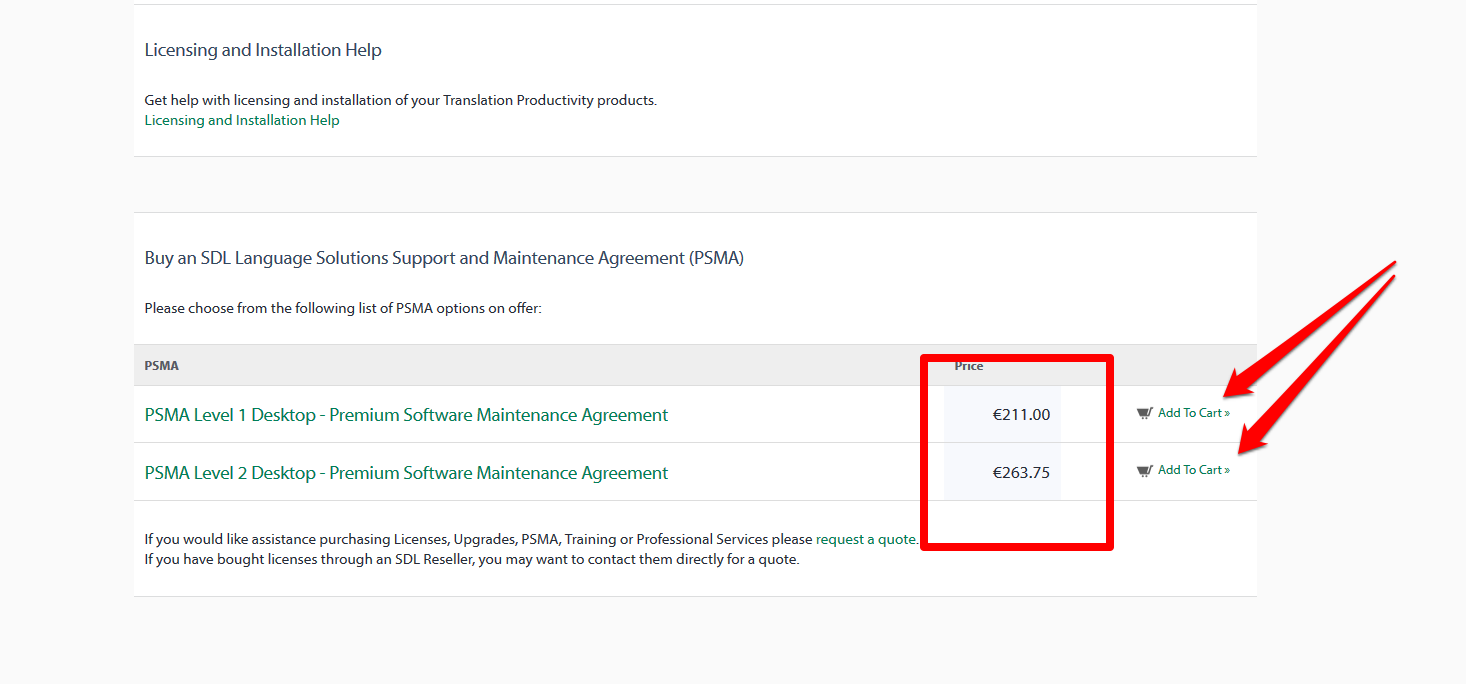The image size is (1466, 684).
Task: Open PSMA Level 2 Desktop agreement page
Action: 406,473
